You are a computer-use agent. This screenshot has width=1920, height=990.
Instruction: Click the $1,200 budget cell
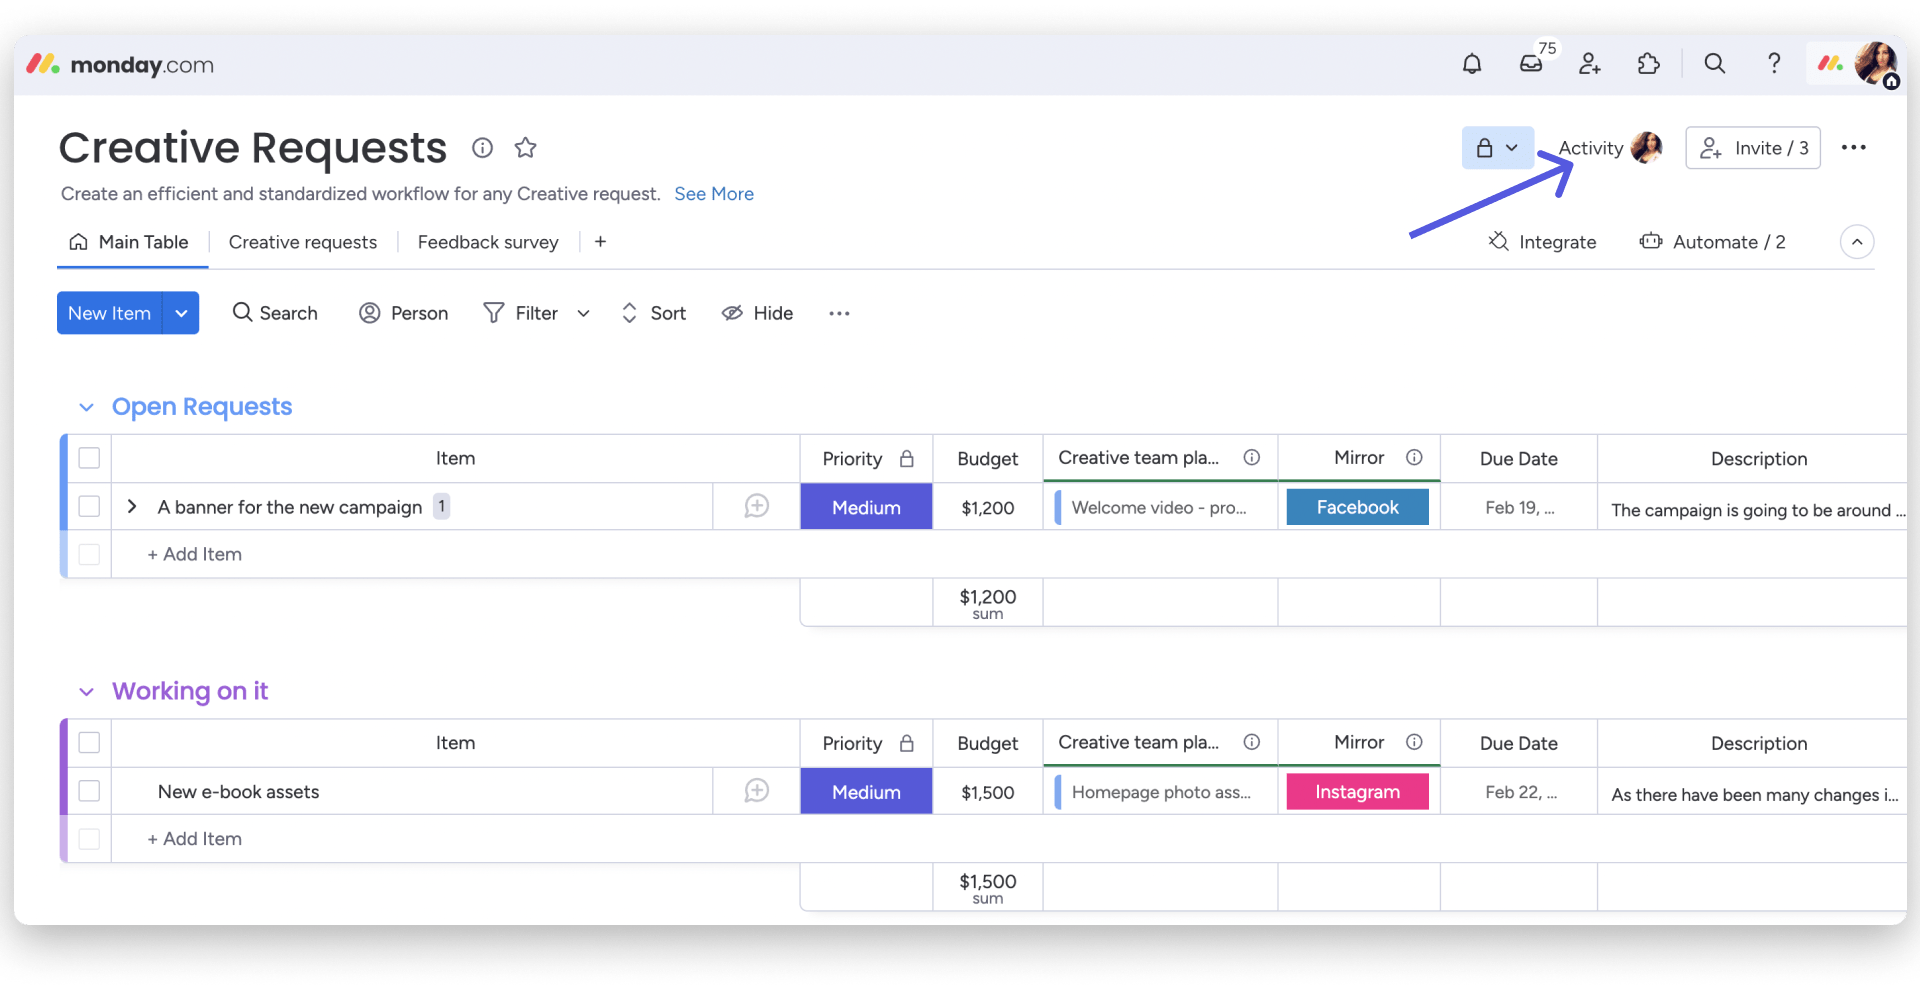coord(986,507)
